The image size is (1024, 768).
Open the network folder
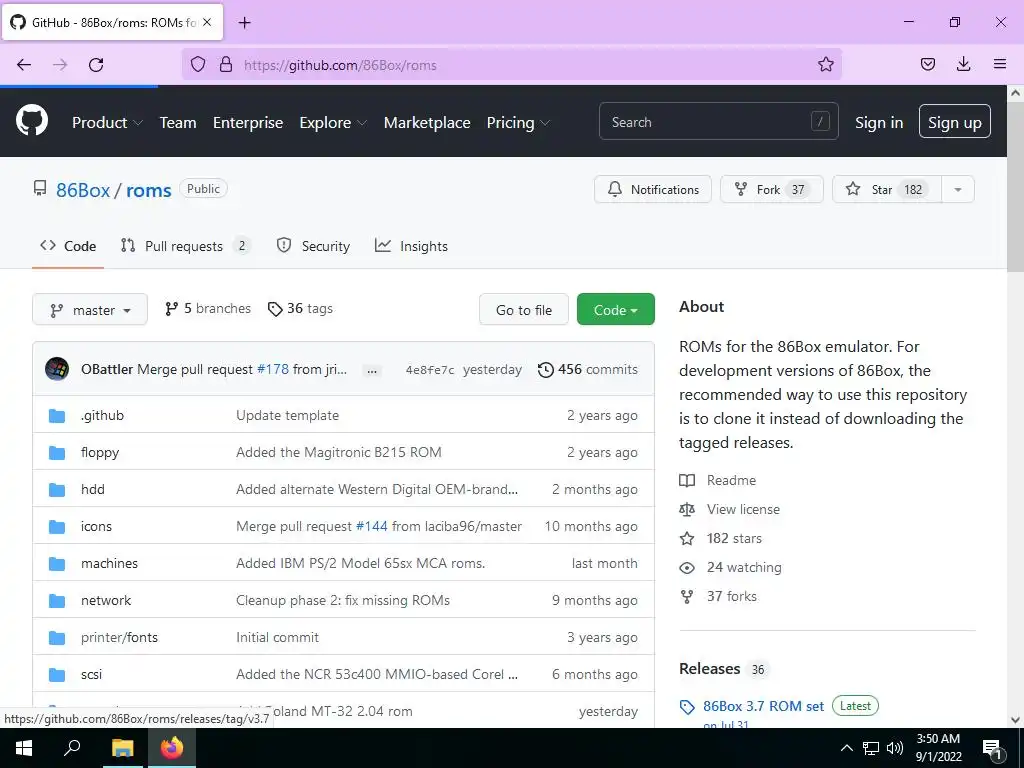pos(106,601)
